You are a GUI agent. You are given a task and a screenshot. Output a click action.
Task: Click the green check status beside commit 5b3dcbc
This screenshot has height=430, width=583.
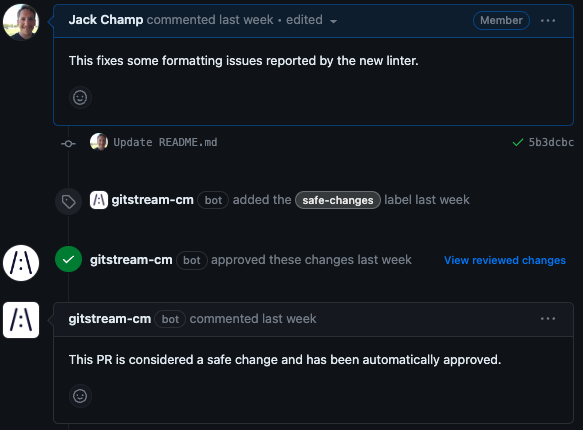click(x=518, y=142)
